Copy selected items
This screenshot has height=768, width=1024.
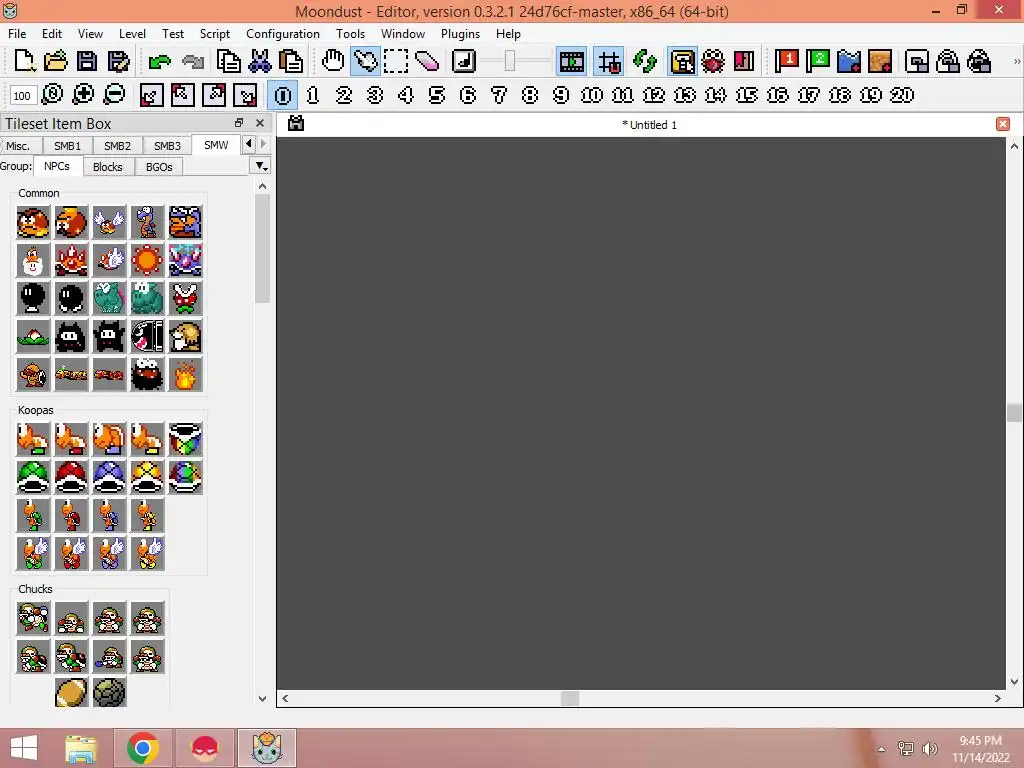pos(228,61)
